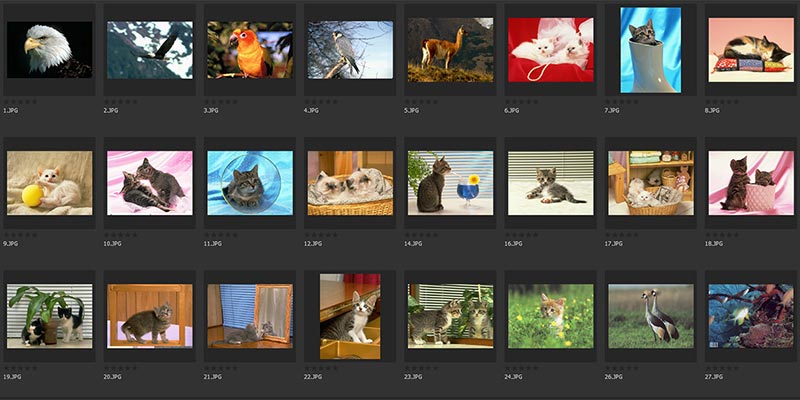Select white kitten with yellow ball thumbnail

(49, 183)
